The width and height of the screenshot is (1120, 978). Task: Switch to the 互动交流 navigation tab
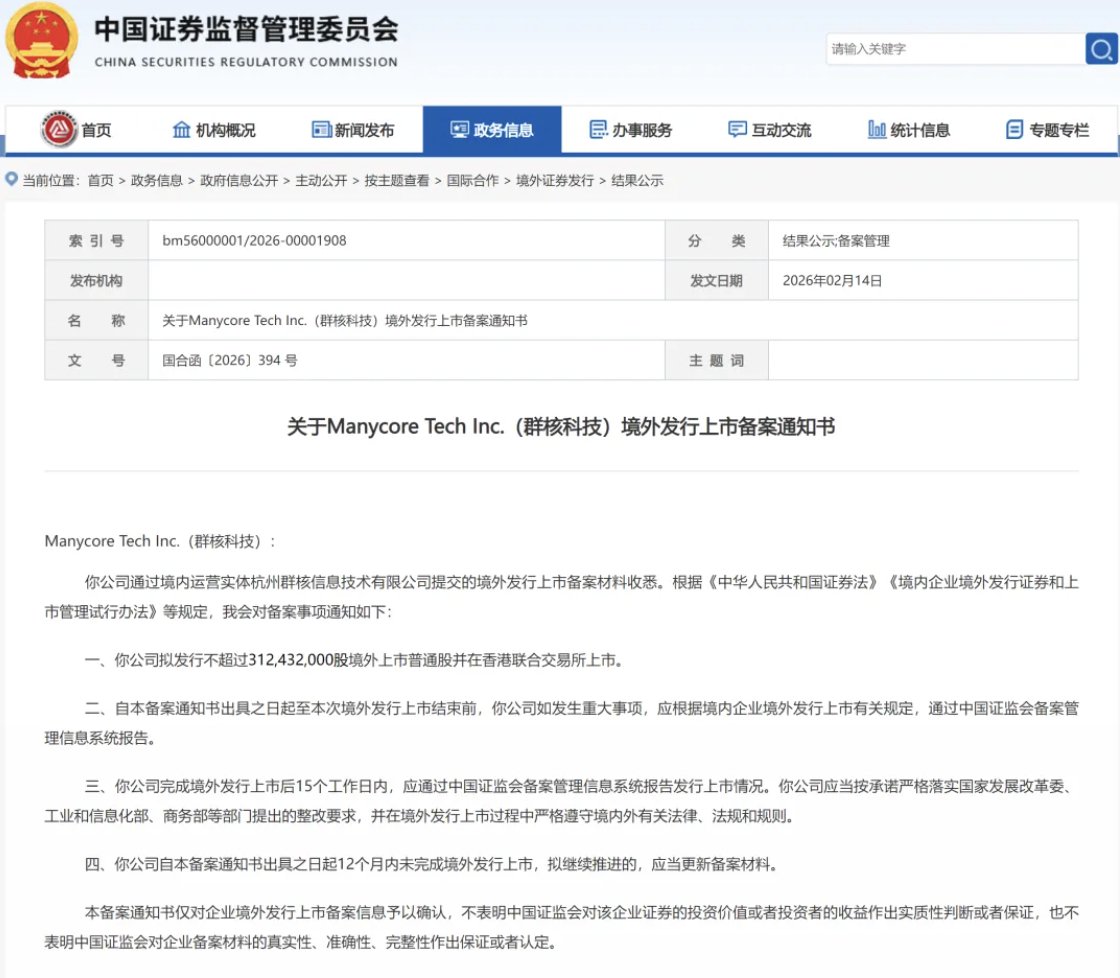tap(768, 129)
